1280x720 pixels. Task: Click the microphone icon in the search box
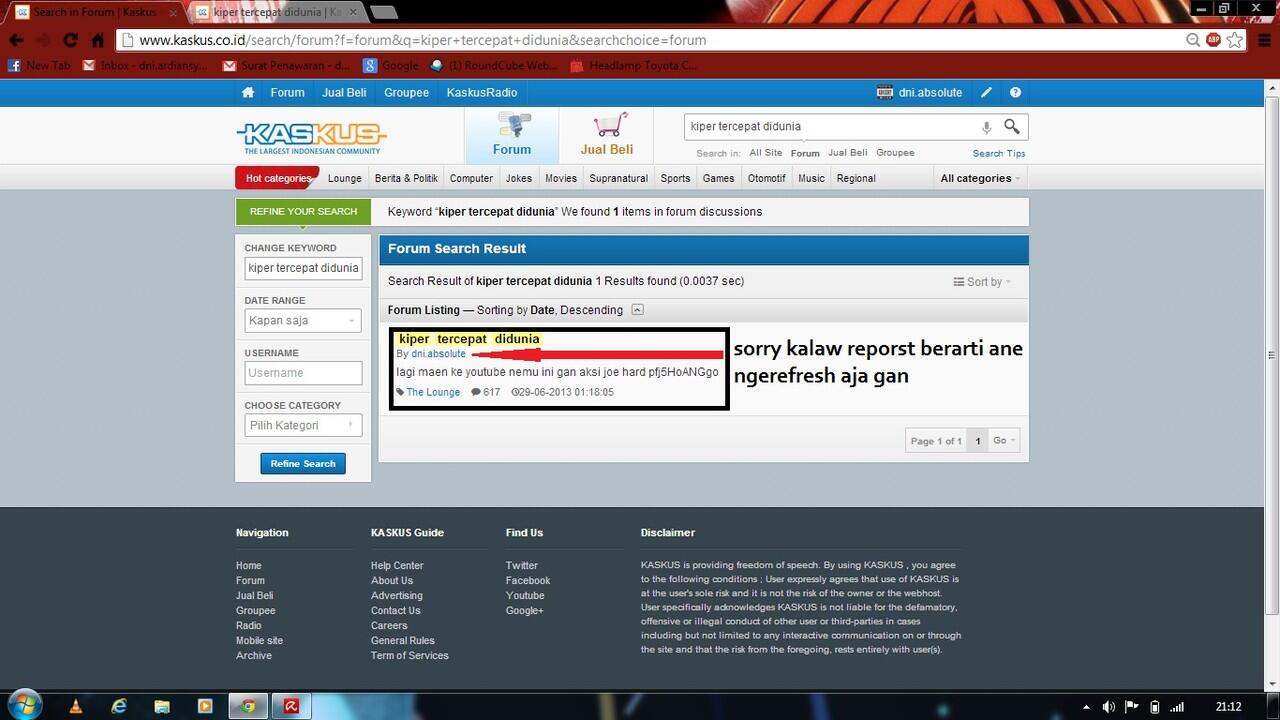click(x=986, y=127)
